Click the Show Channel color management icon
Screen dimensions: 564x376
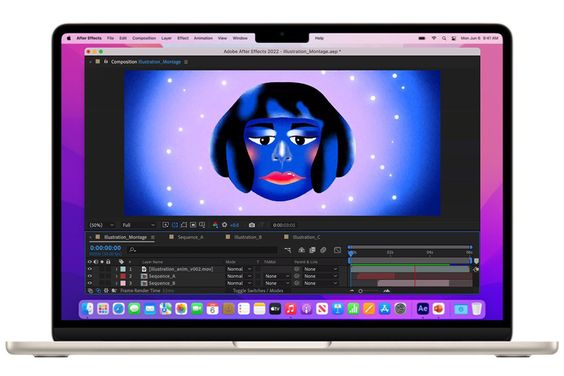coord(215,225)
